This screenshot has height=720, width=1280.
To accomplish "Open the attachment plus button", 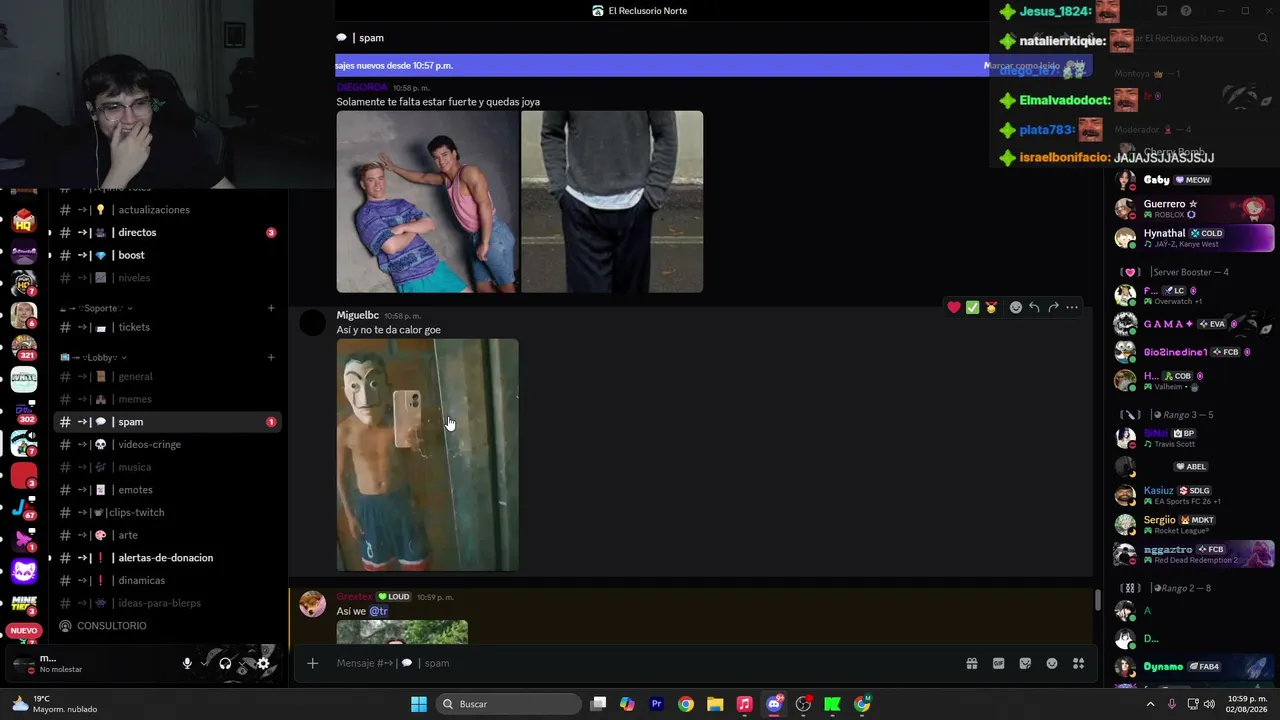I will tap(312, 663).
